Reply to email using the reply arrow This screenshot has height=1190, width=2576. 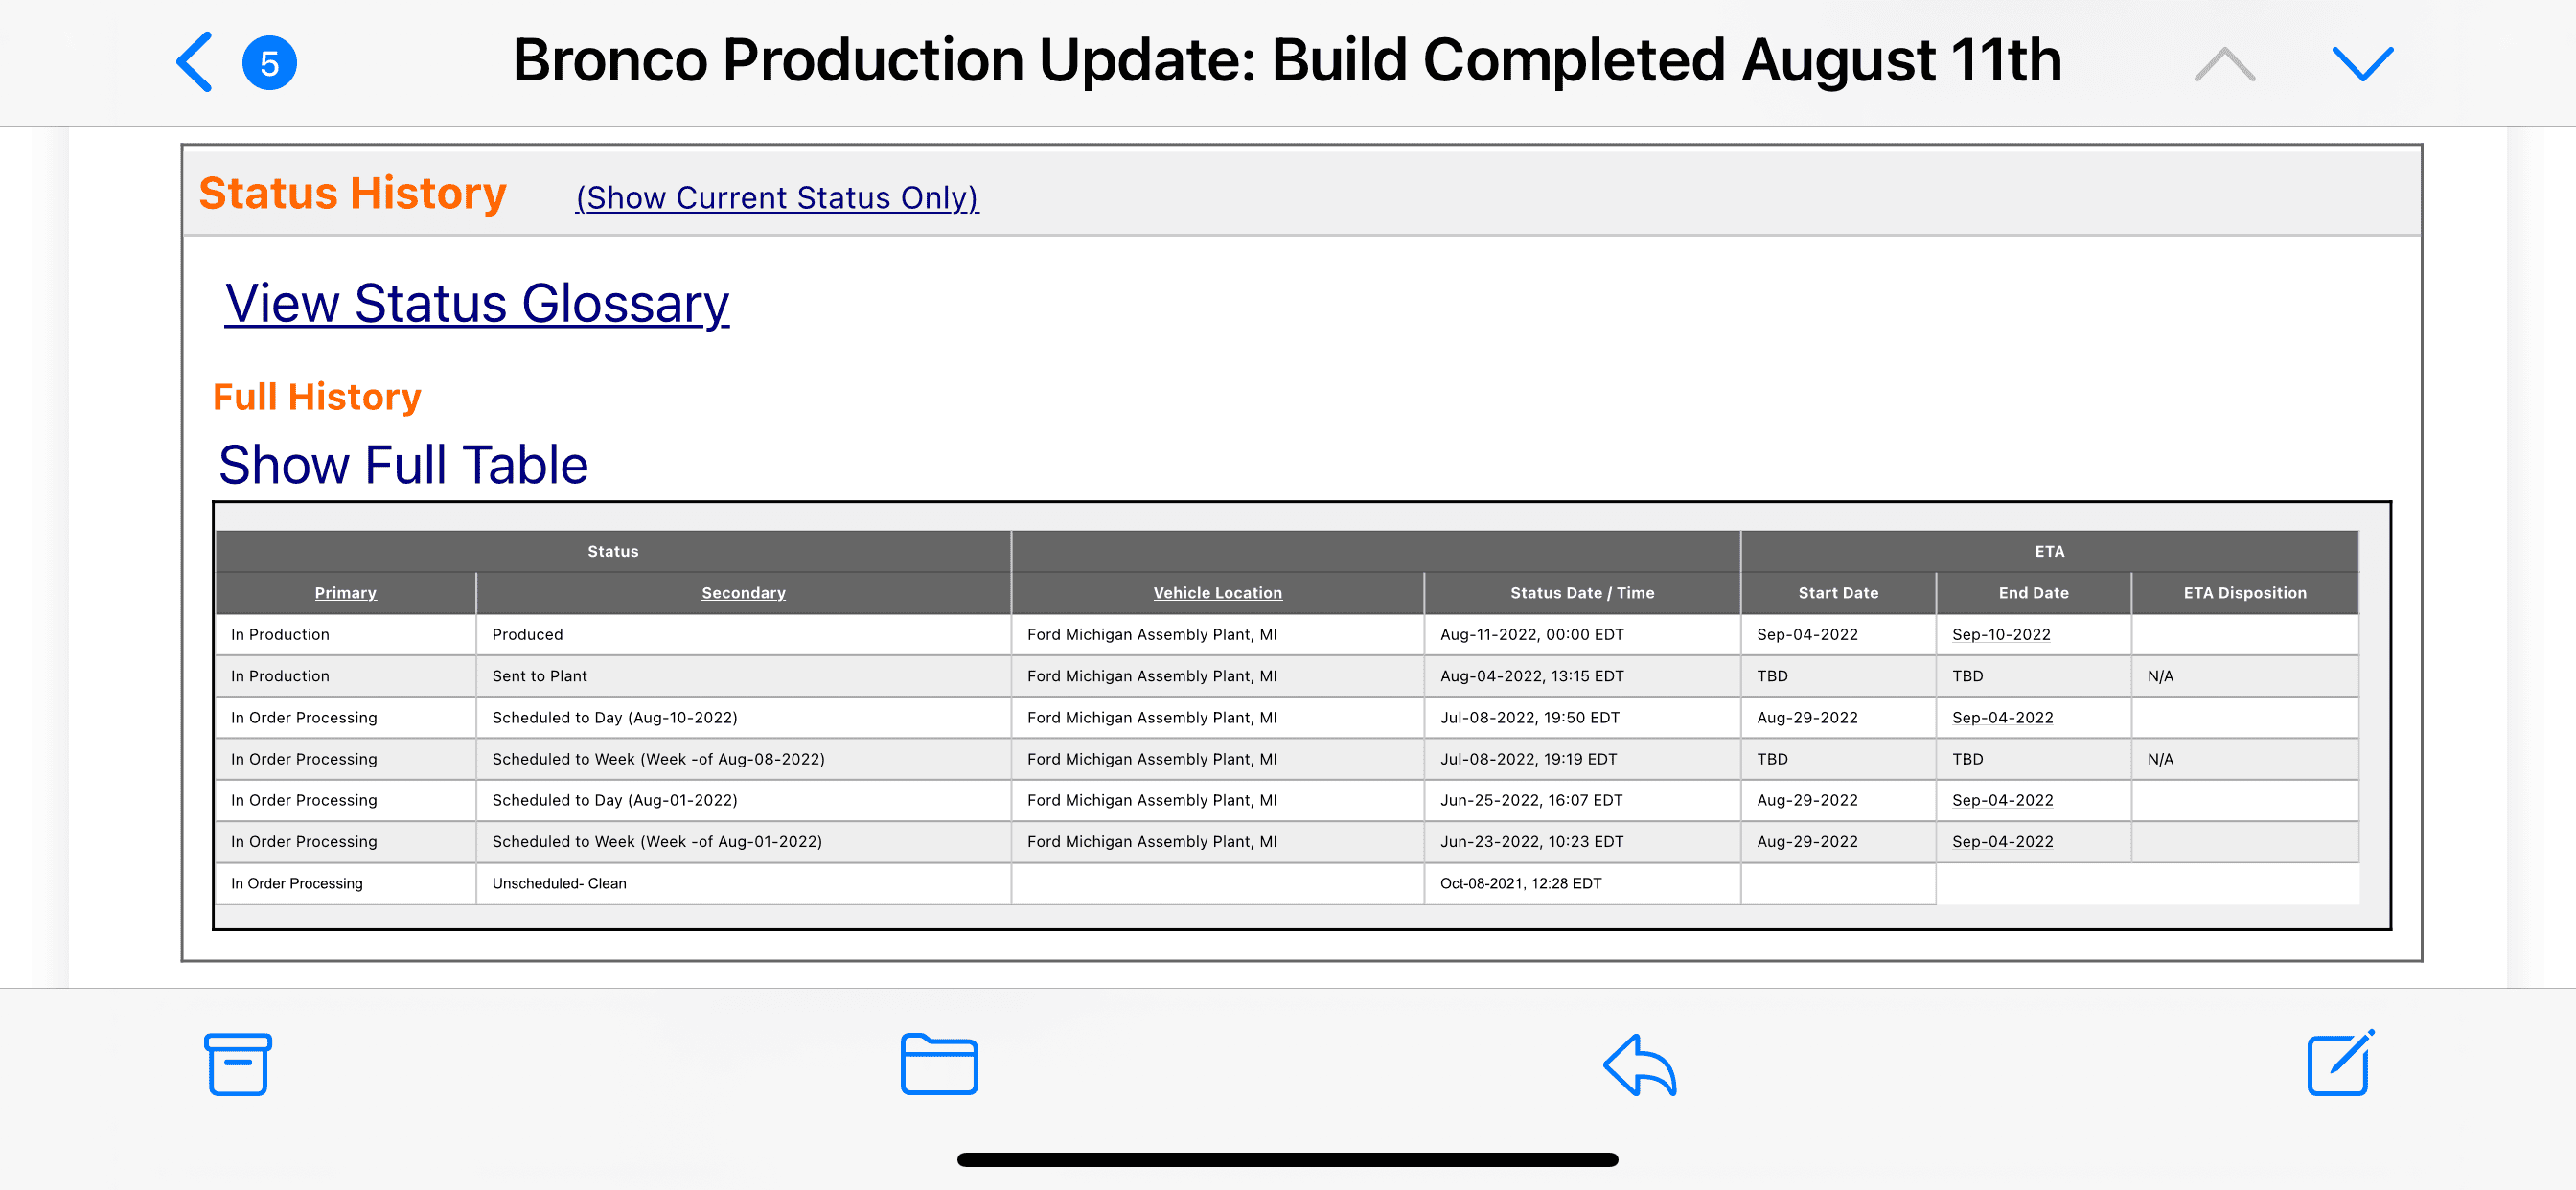[x=1640, y=1064]
